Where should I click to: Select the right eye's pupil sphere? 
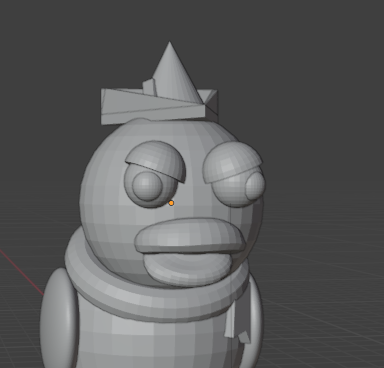coord(256,187)
